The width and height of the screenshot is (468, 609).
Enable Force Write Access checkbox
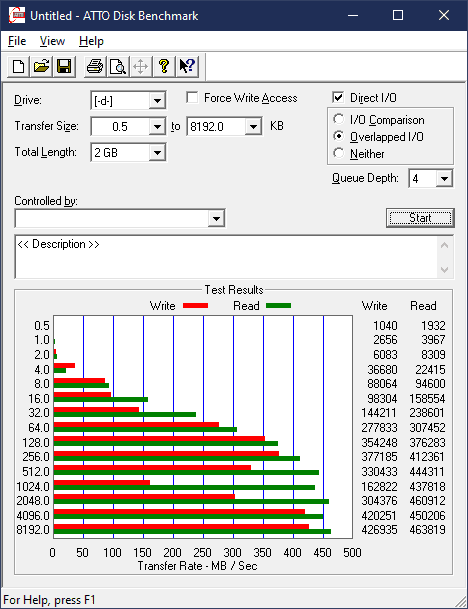click(192, 97)
